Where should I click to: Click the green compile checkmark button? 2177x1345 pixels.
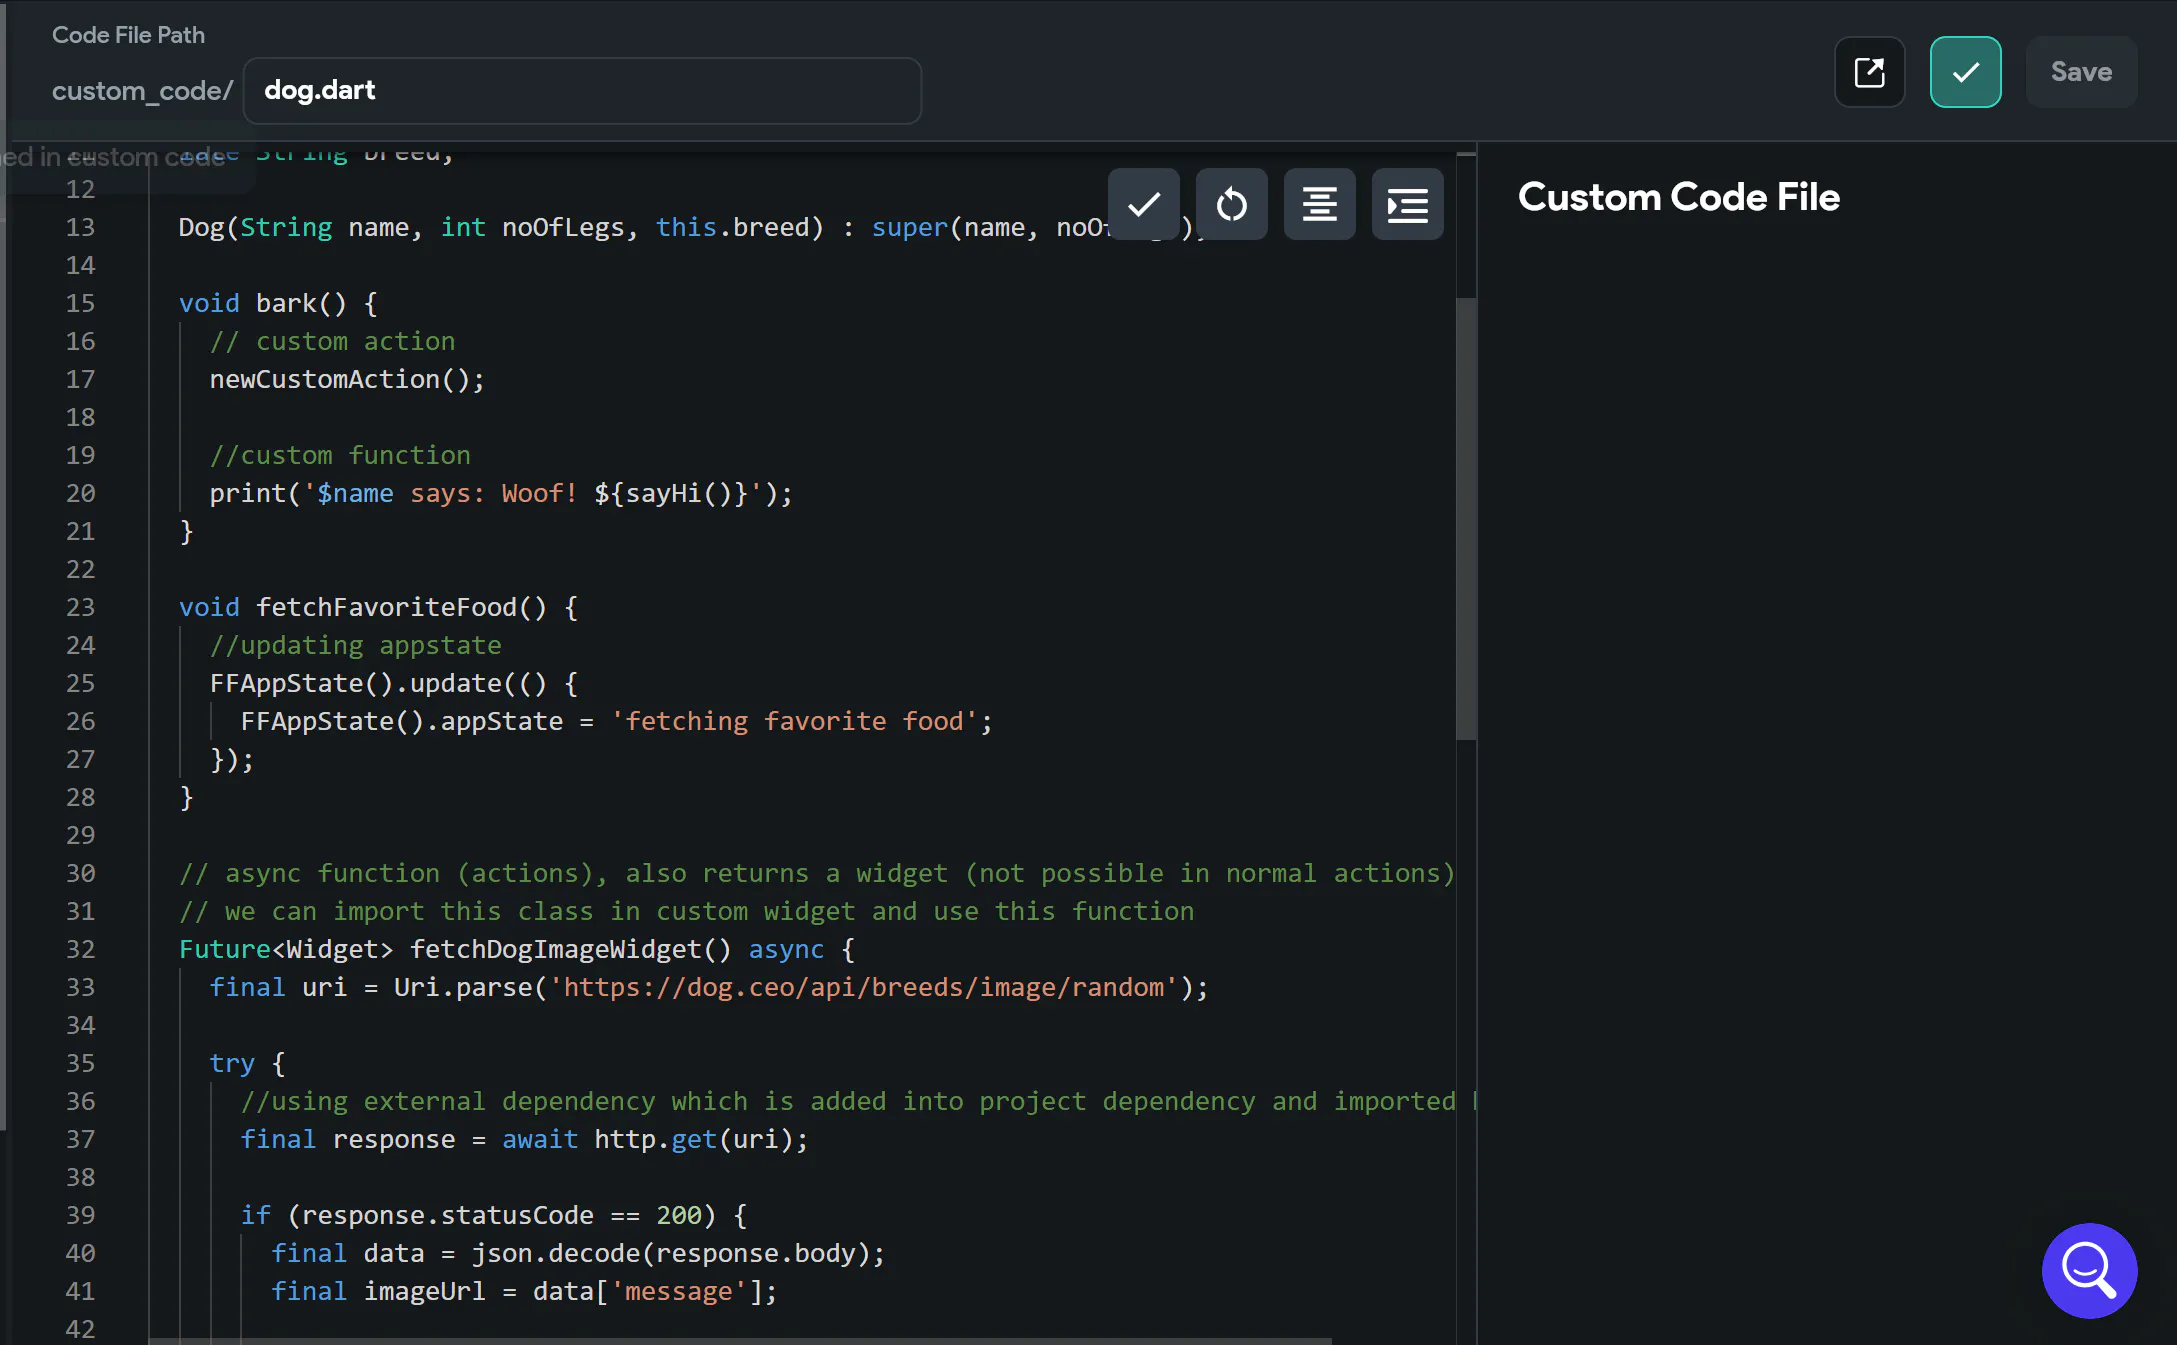tap(1965, 72)
